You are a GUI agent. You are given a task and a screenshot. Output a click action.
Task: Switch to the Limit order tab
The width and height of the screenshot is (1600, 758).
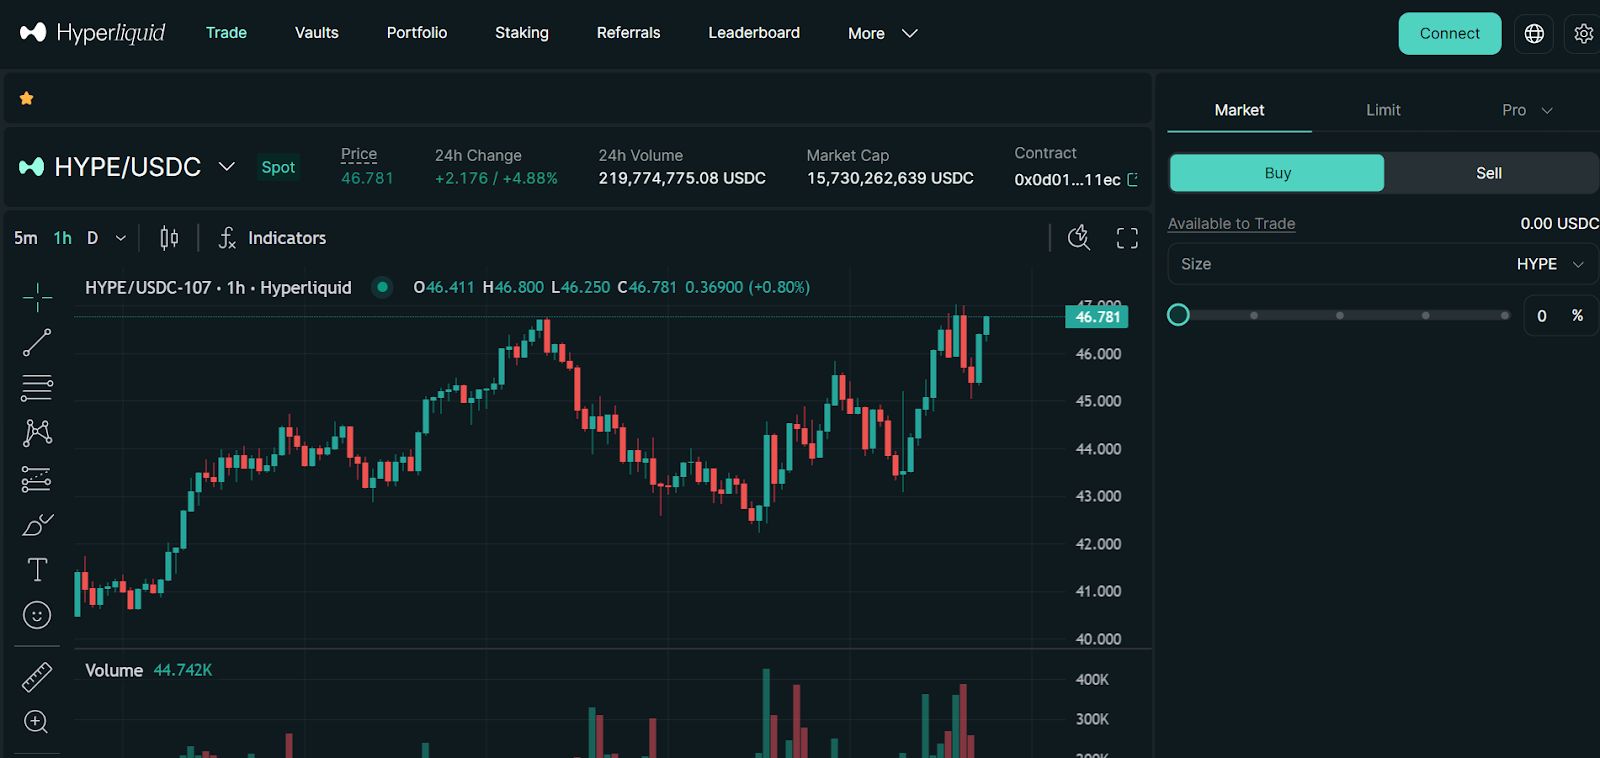(1383, 110)
